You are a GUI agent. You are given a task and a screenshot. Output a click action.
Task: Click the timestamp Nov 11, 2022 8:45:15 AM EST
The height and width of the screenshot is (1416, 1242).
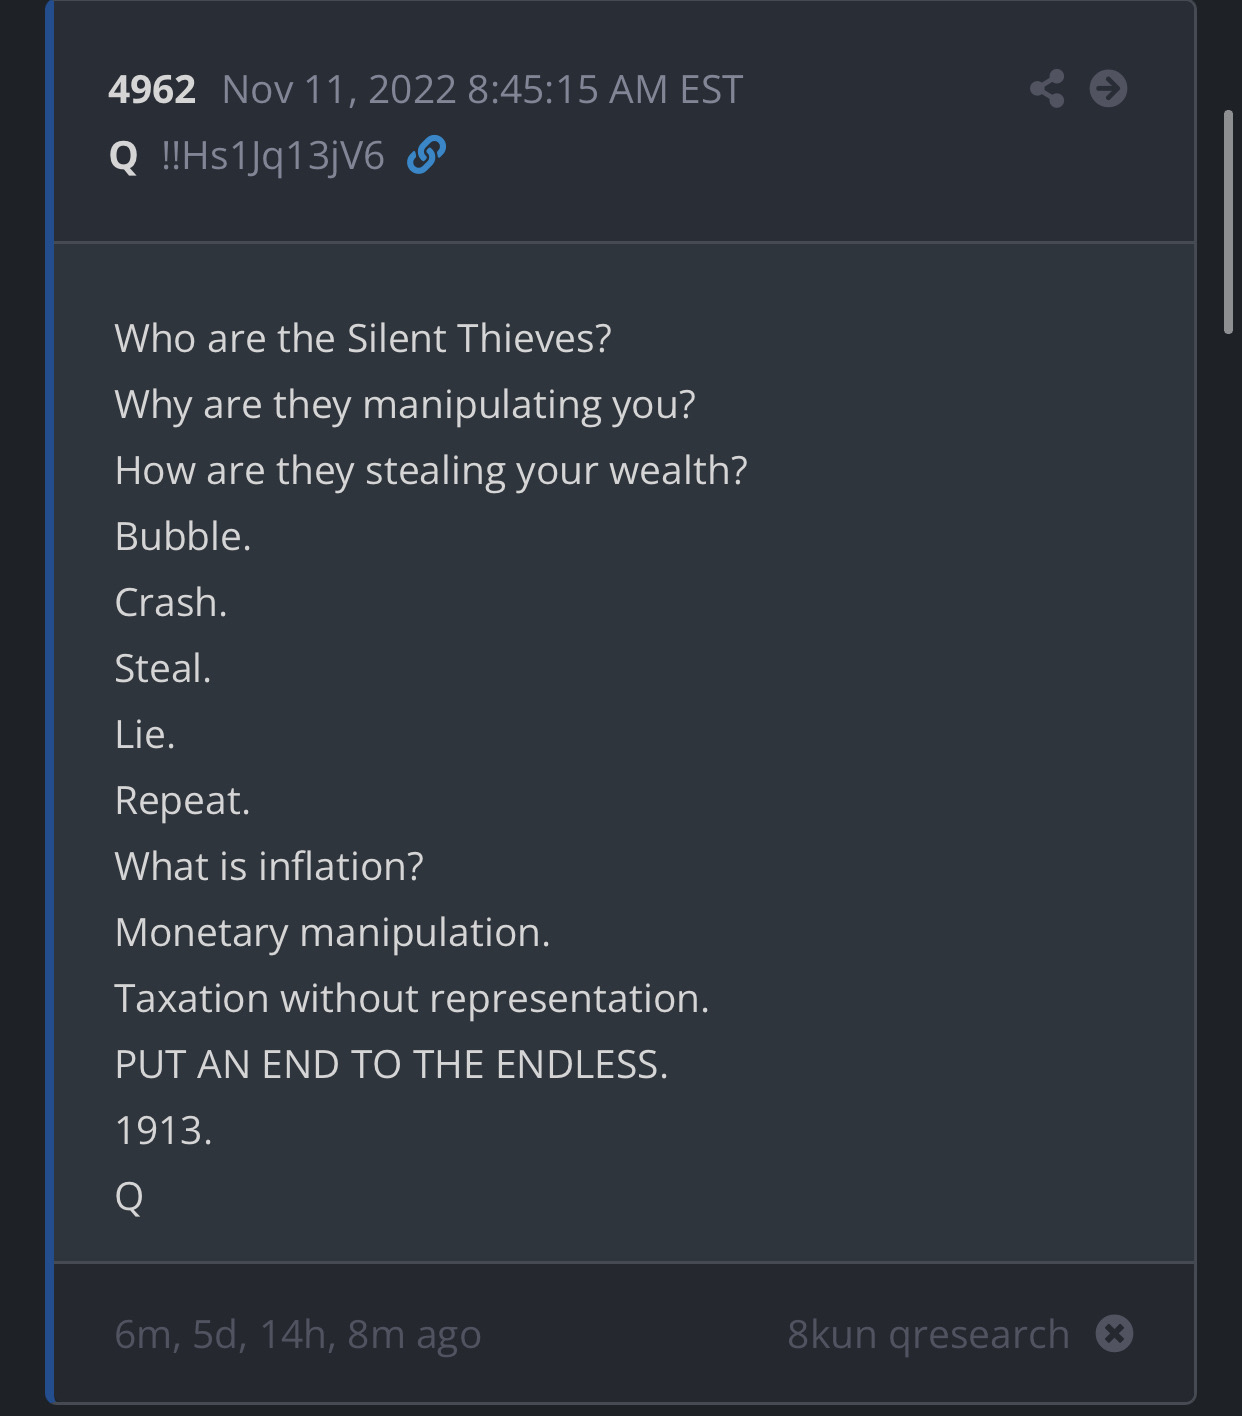click(482, 90)
